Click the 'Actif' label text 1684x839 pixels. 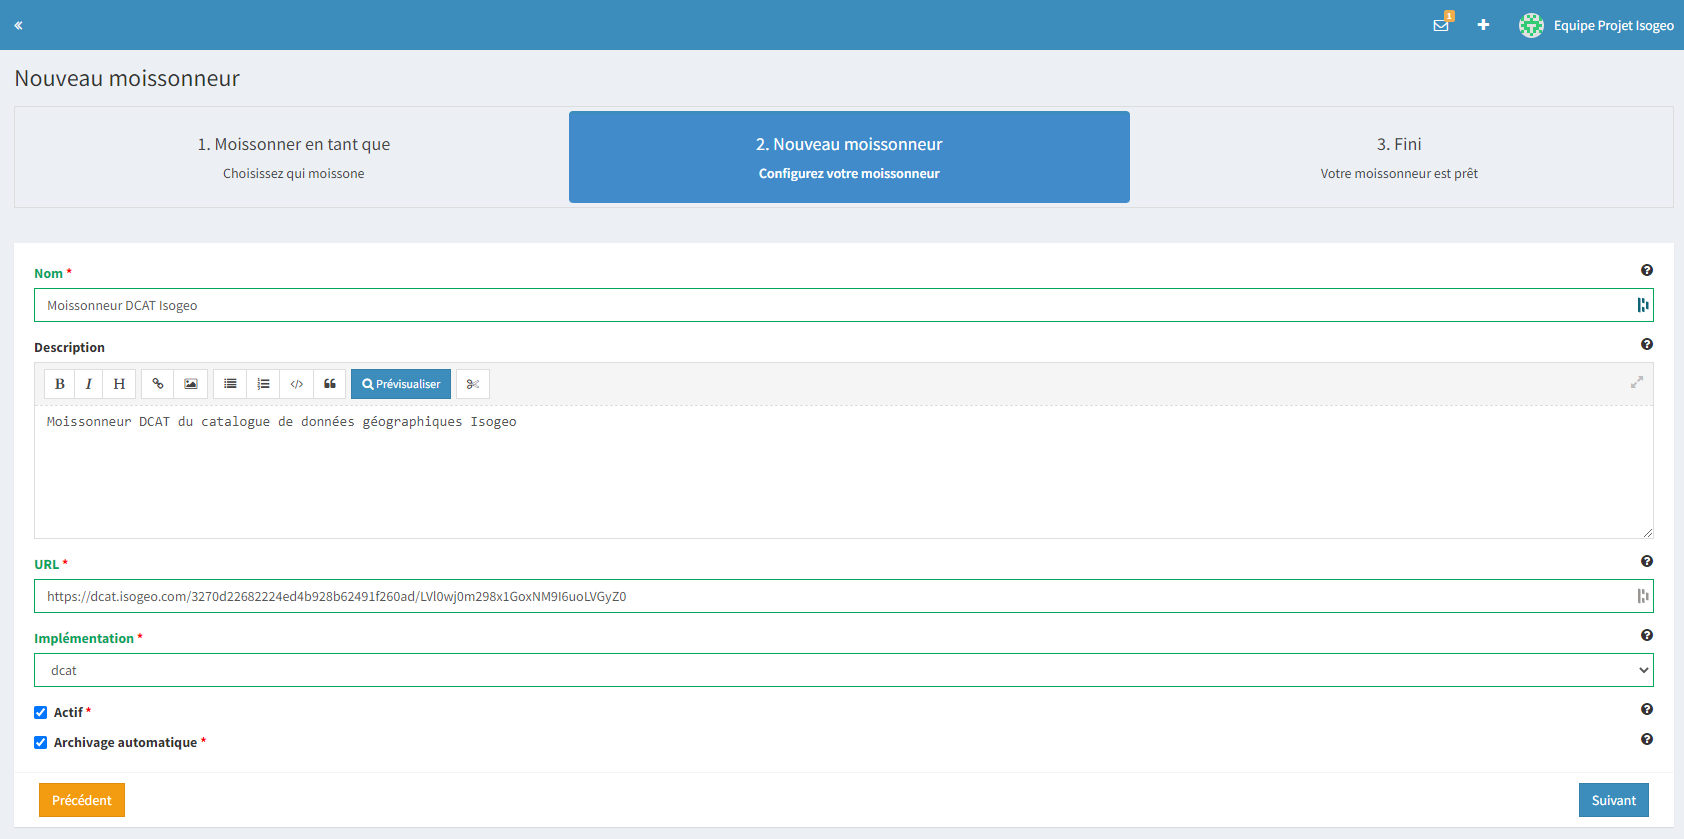click(68, 712)
